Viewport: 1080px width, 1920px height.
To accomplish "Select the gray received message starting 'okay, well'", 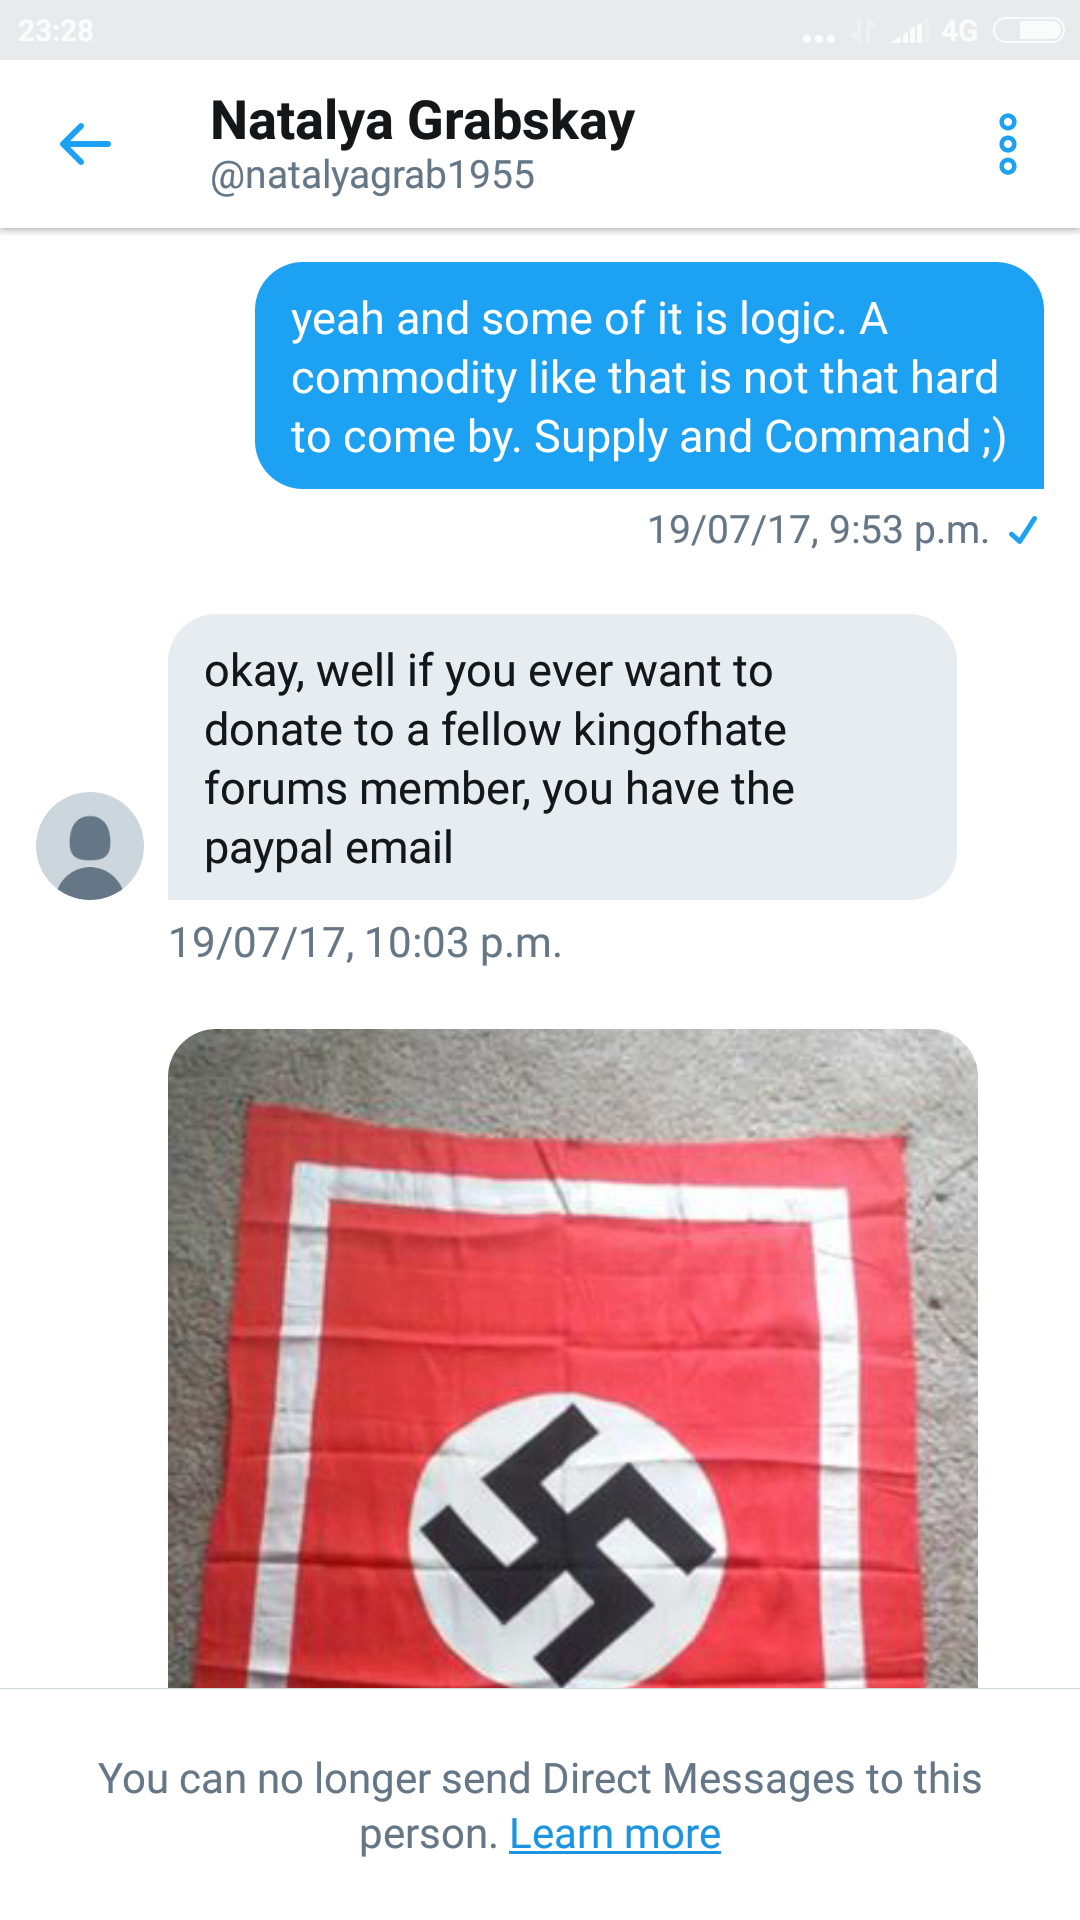I will [562, 757].
